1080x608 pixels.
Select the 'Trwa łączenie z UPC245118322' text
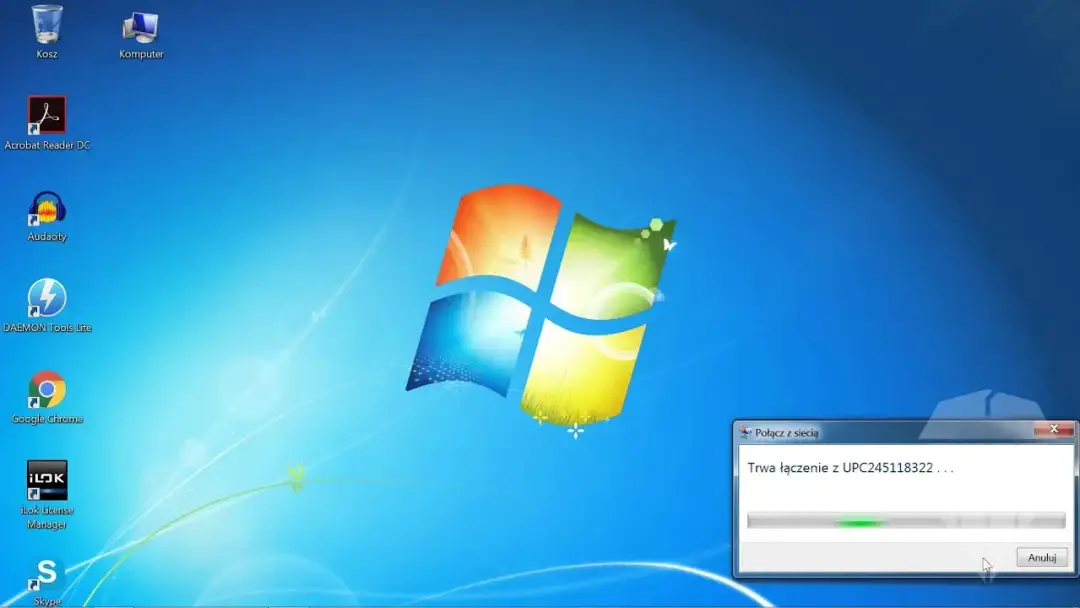click(851, 467)
